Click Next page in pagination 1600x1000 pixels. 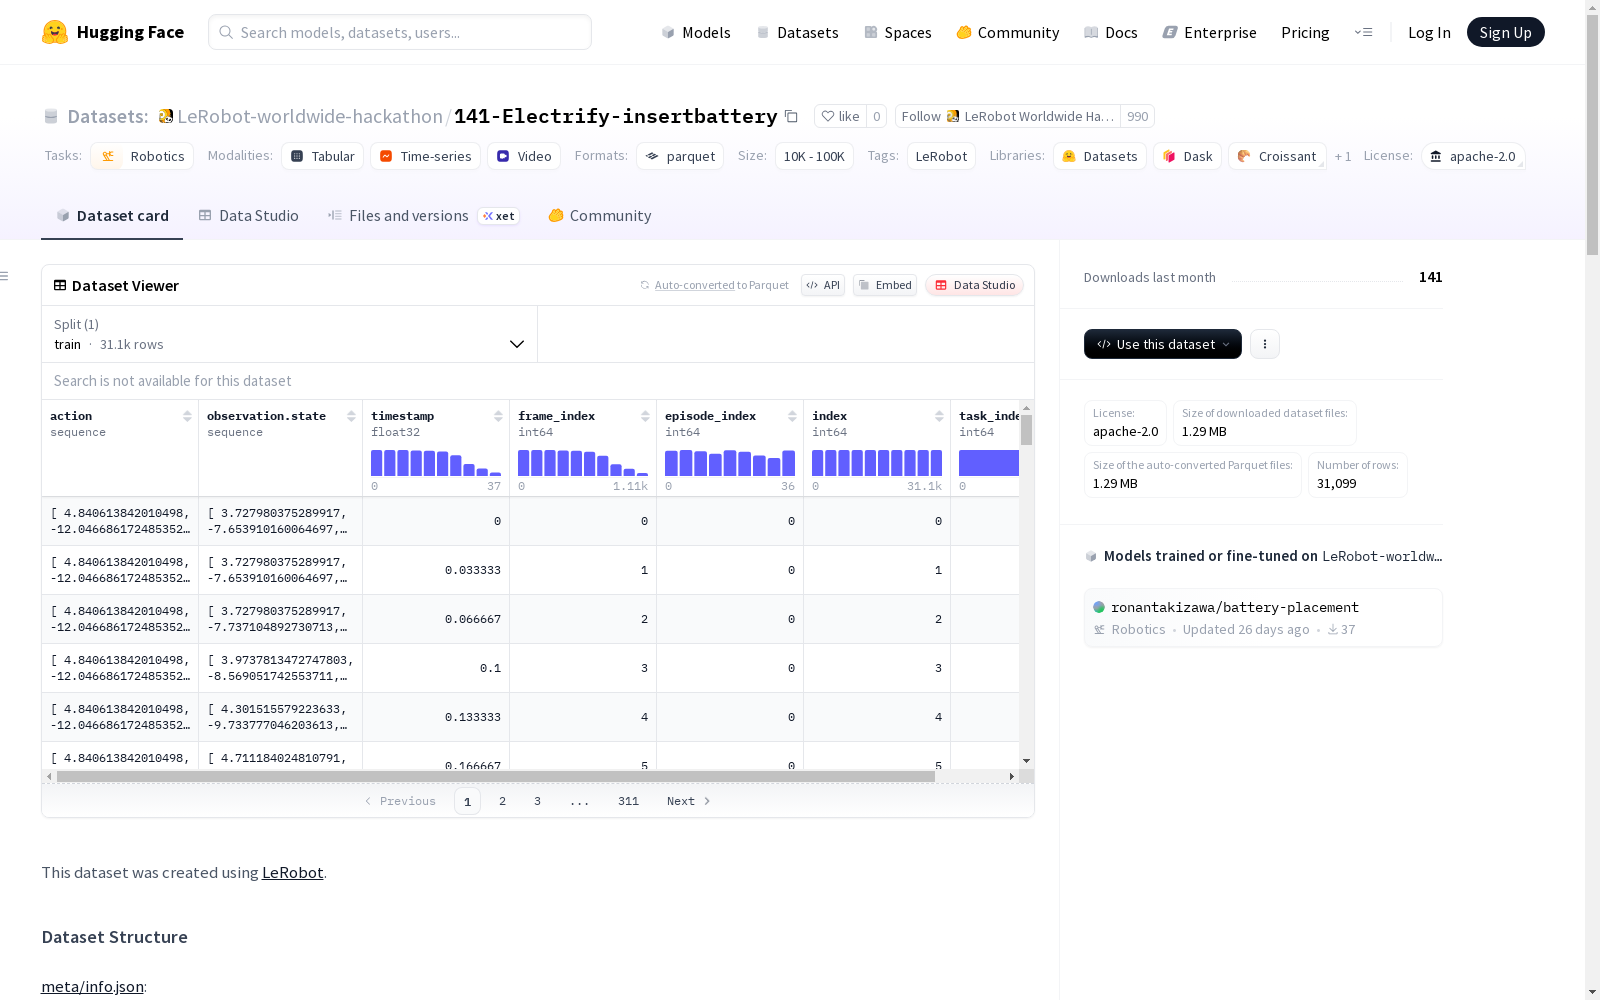689,801
